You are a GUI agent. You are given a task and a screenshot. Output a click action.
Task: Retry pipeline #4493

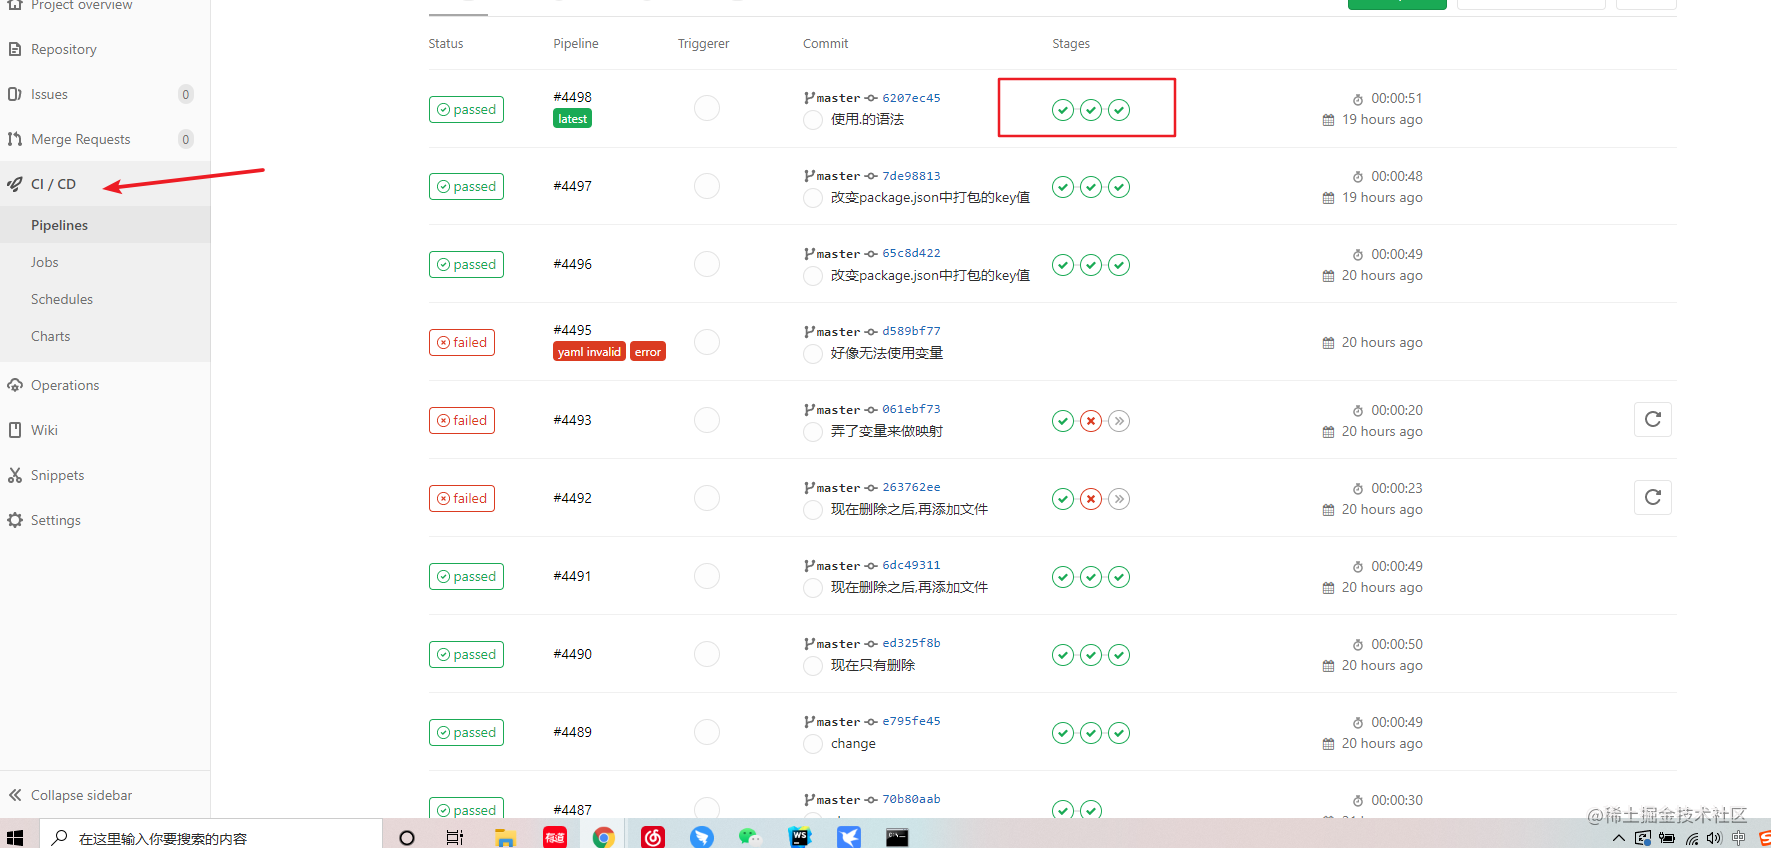coord(1653,419)
